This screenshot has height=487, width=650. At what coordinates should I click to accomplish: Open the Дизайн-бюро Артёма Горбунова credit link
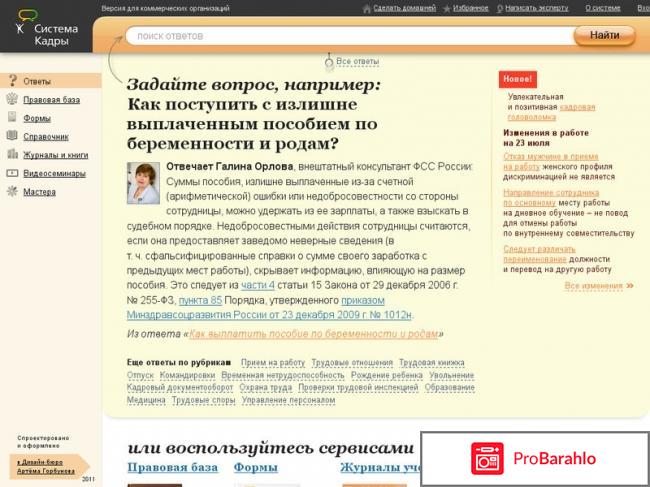point(46,466)
